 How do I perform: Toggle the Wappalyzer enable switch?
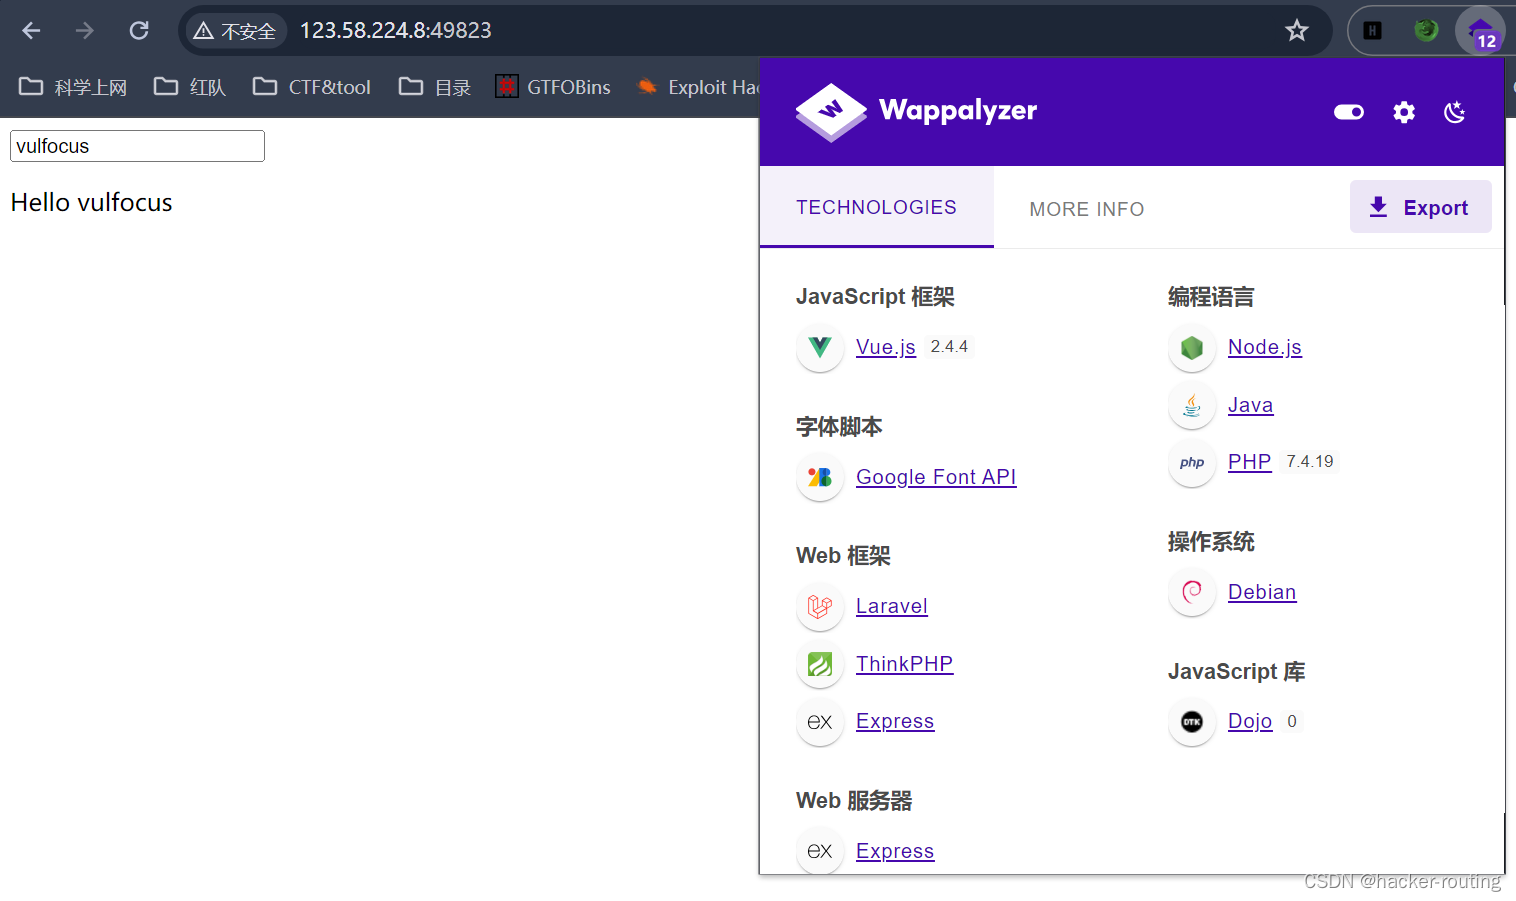(x=1349, y=112)
